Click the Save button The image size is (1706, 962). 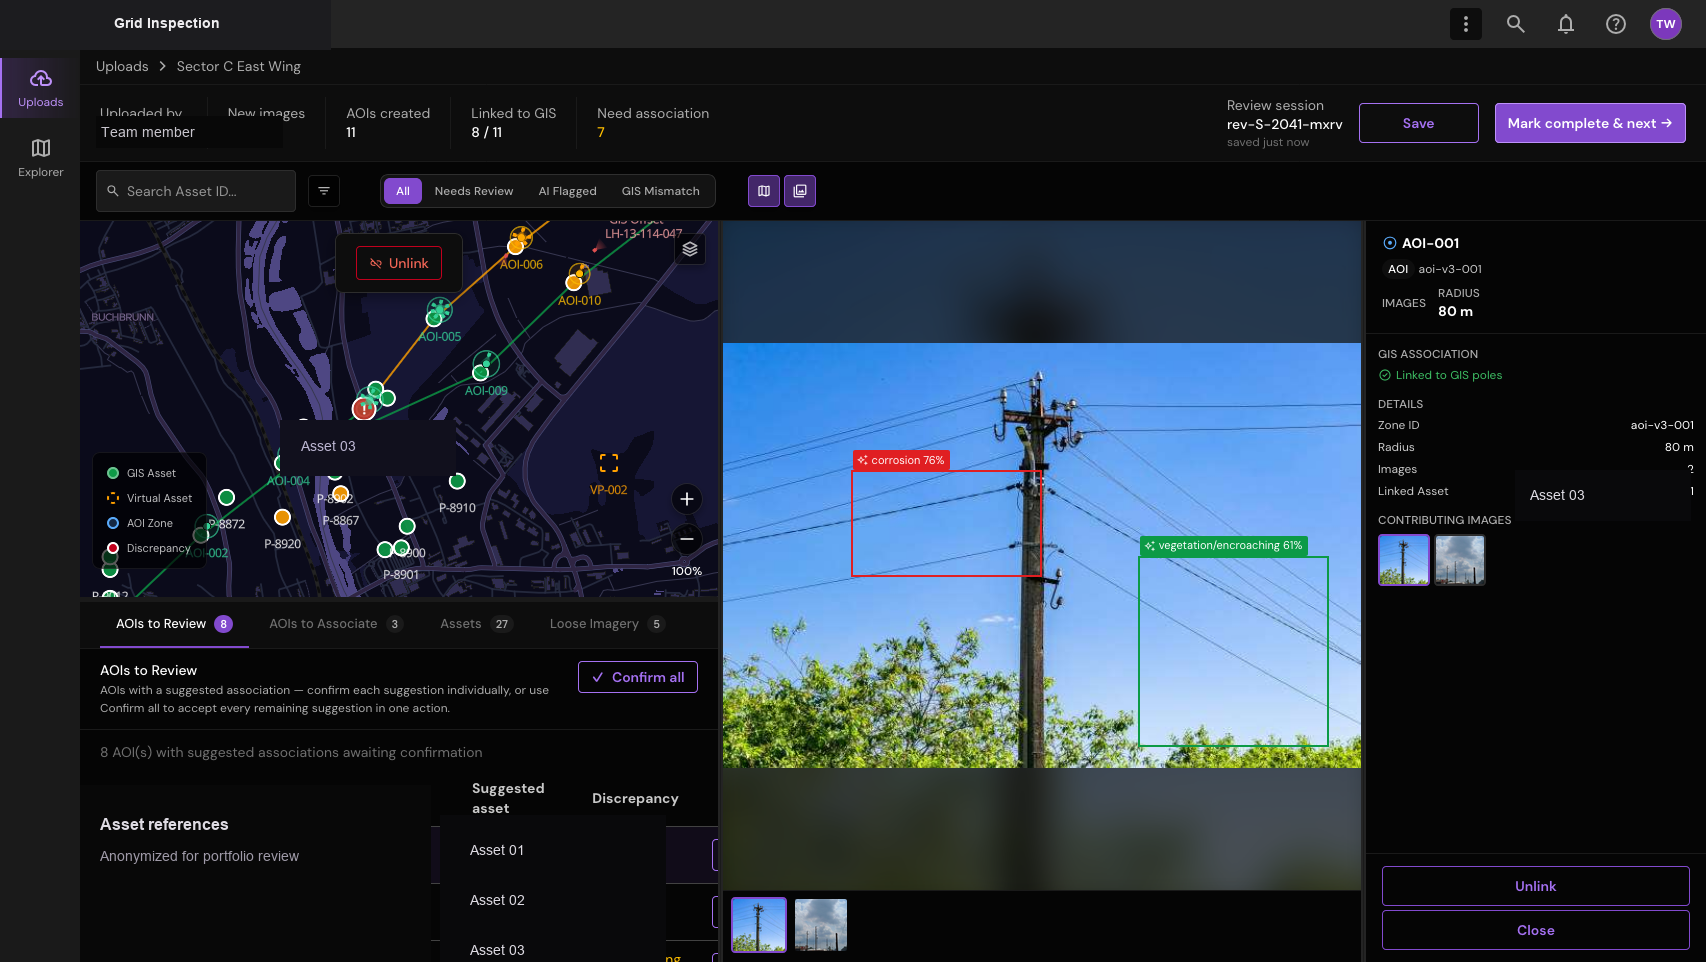pos(1419,123)
